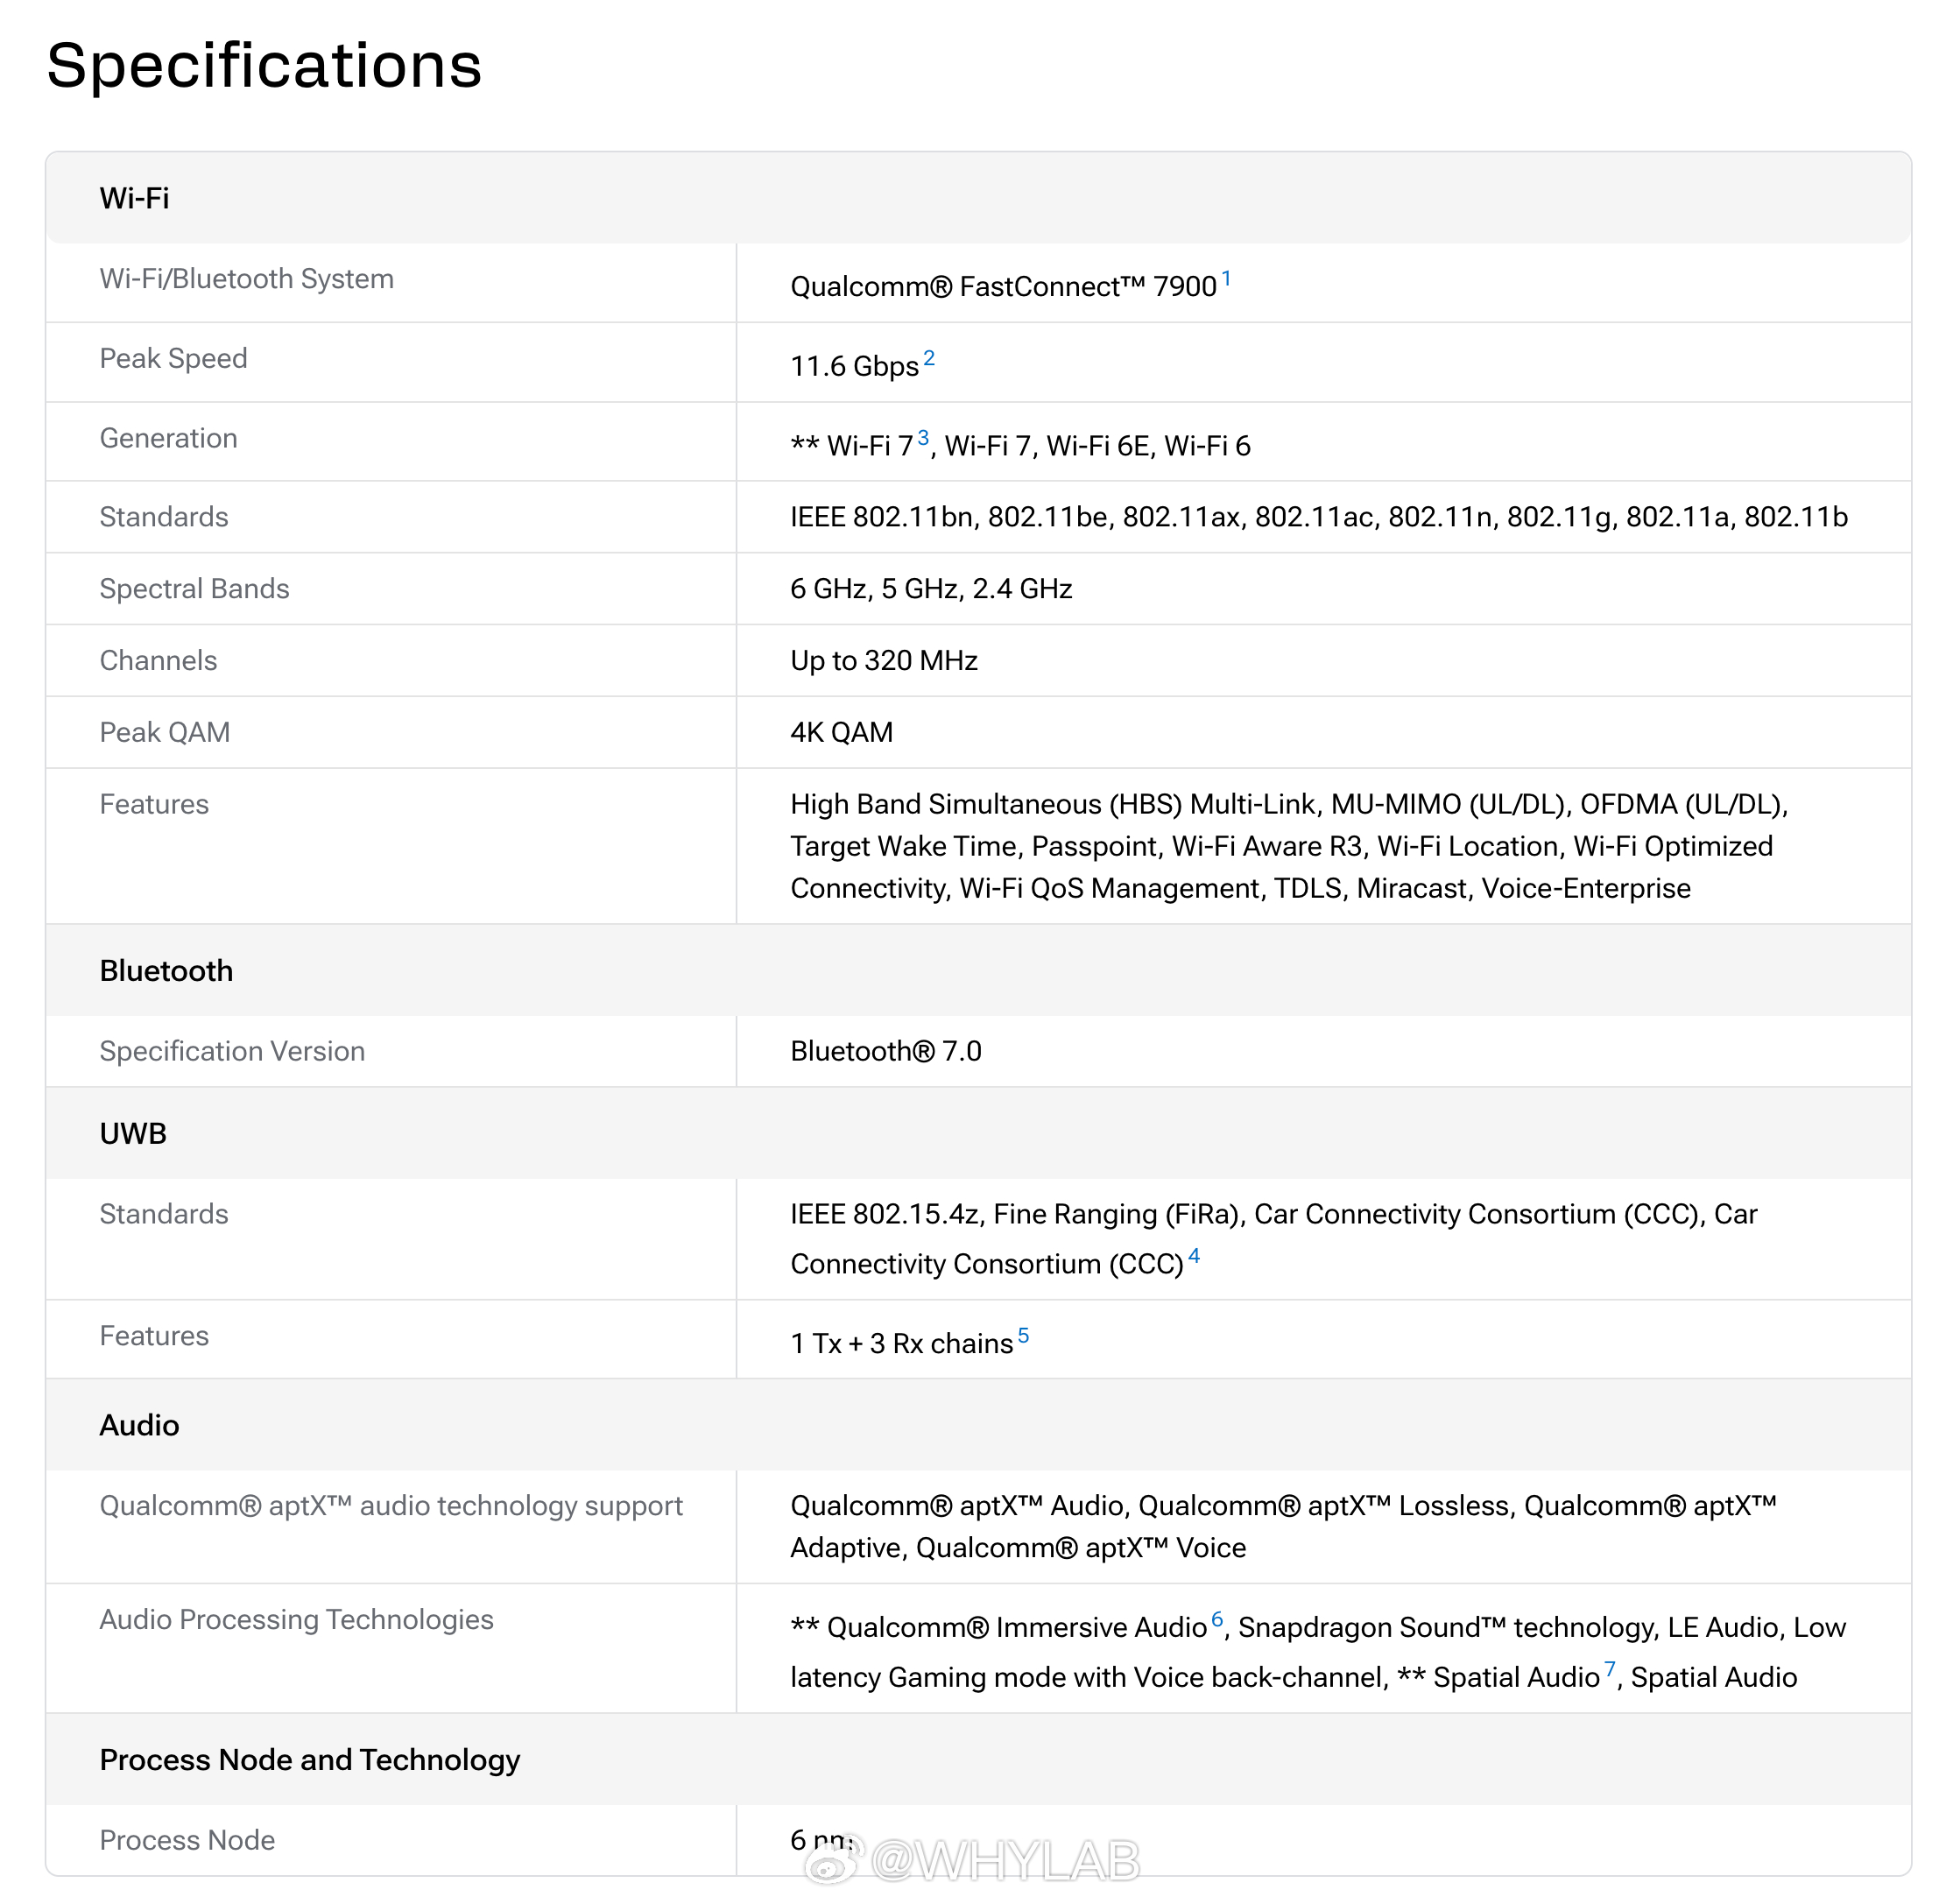Click footnote 2 after 11.6 Gbps
The image size is (1946, 1904).
(x=929, y=358)
